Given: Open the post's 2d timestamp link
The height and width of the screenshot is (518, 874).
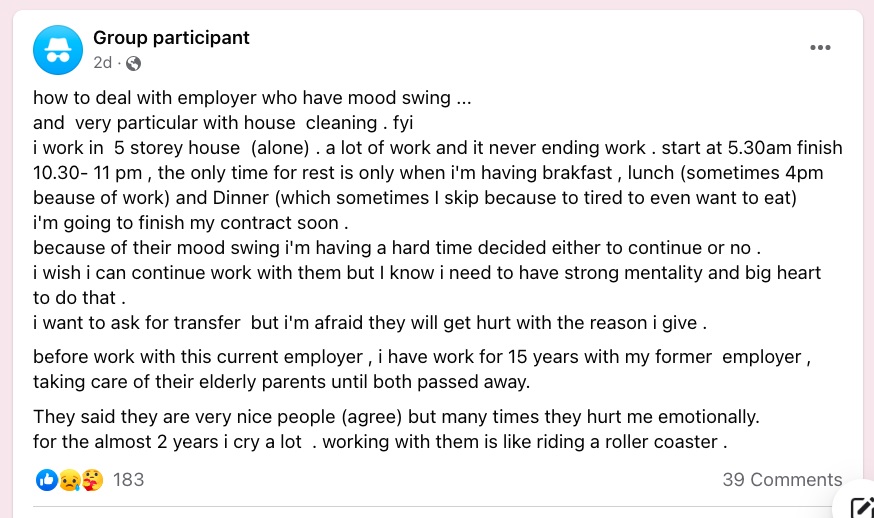Looking at the screenshot, I should pyautogui.click(x=103, y=62).
